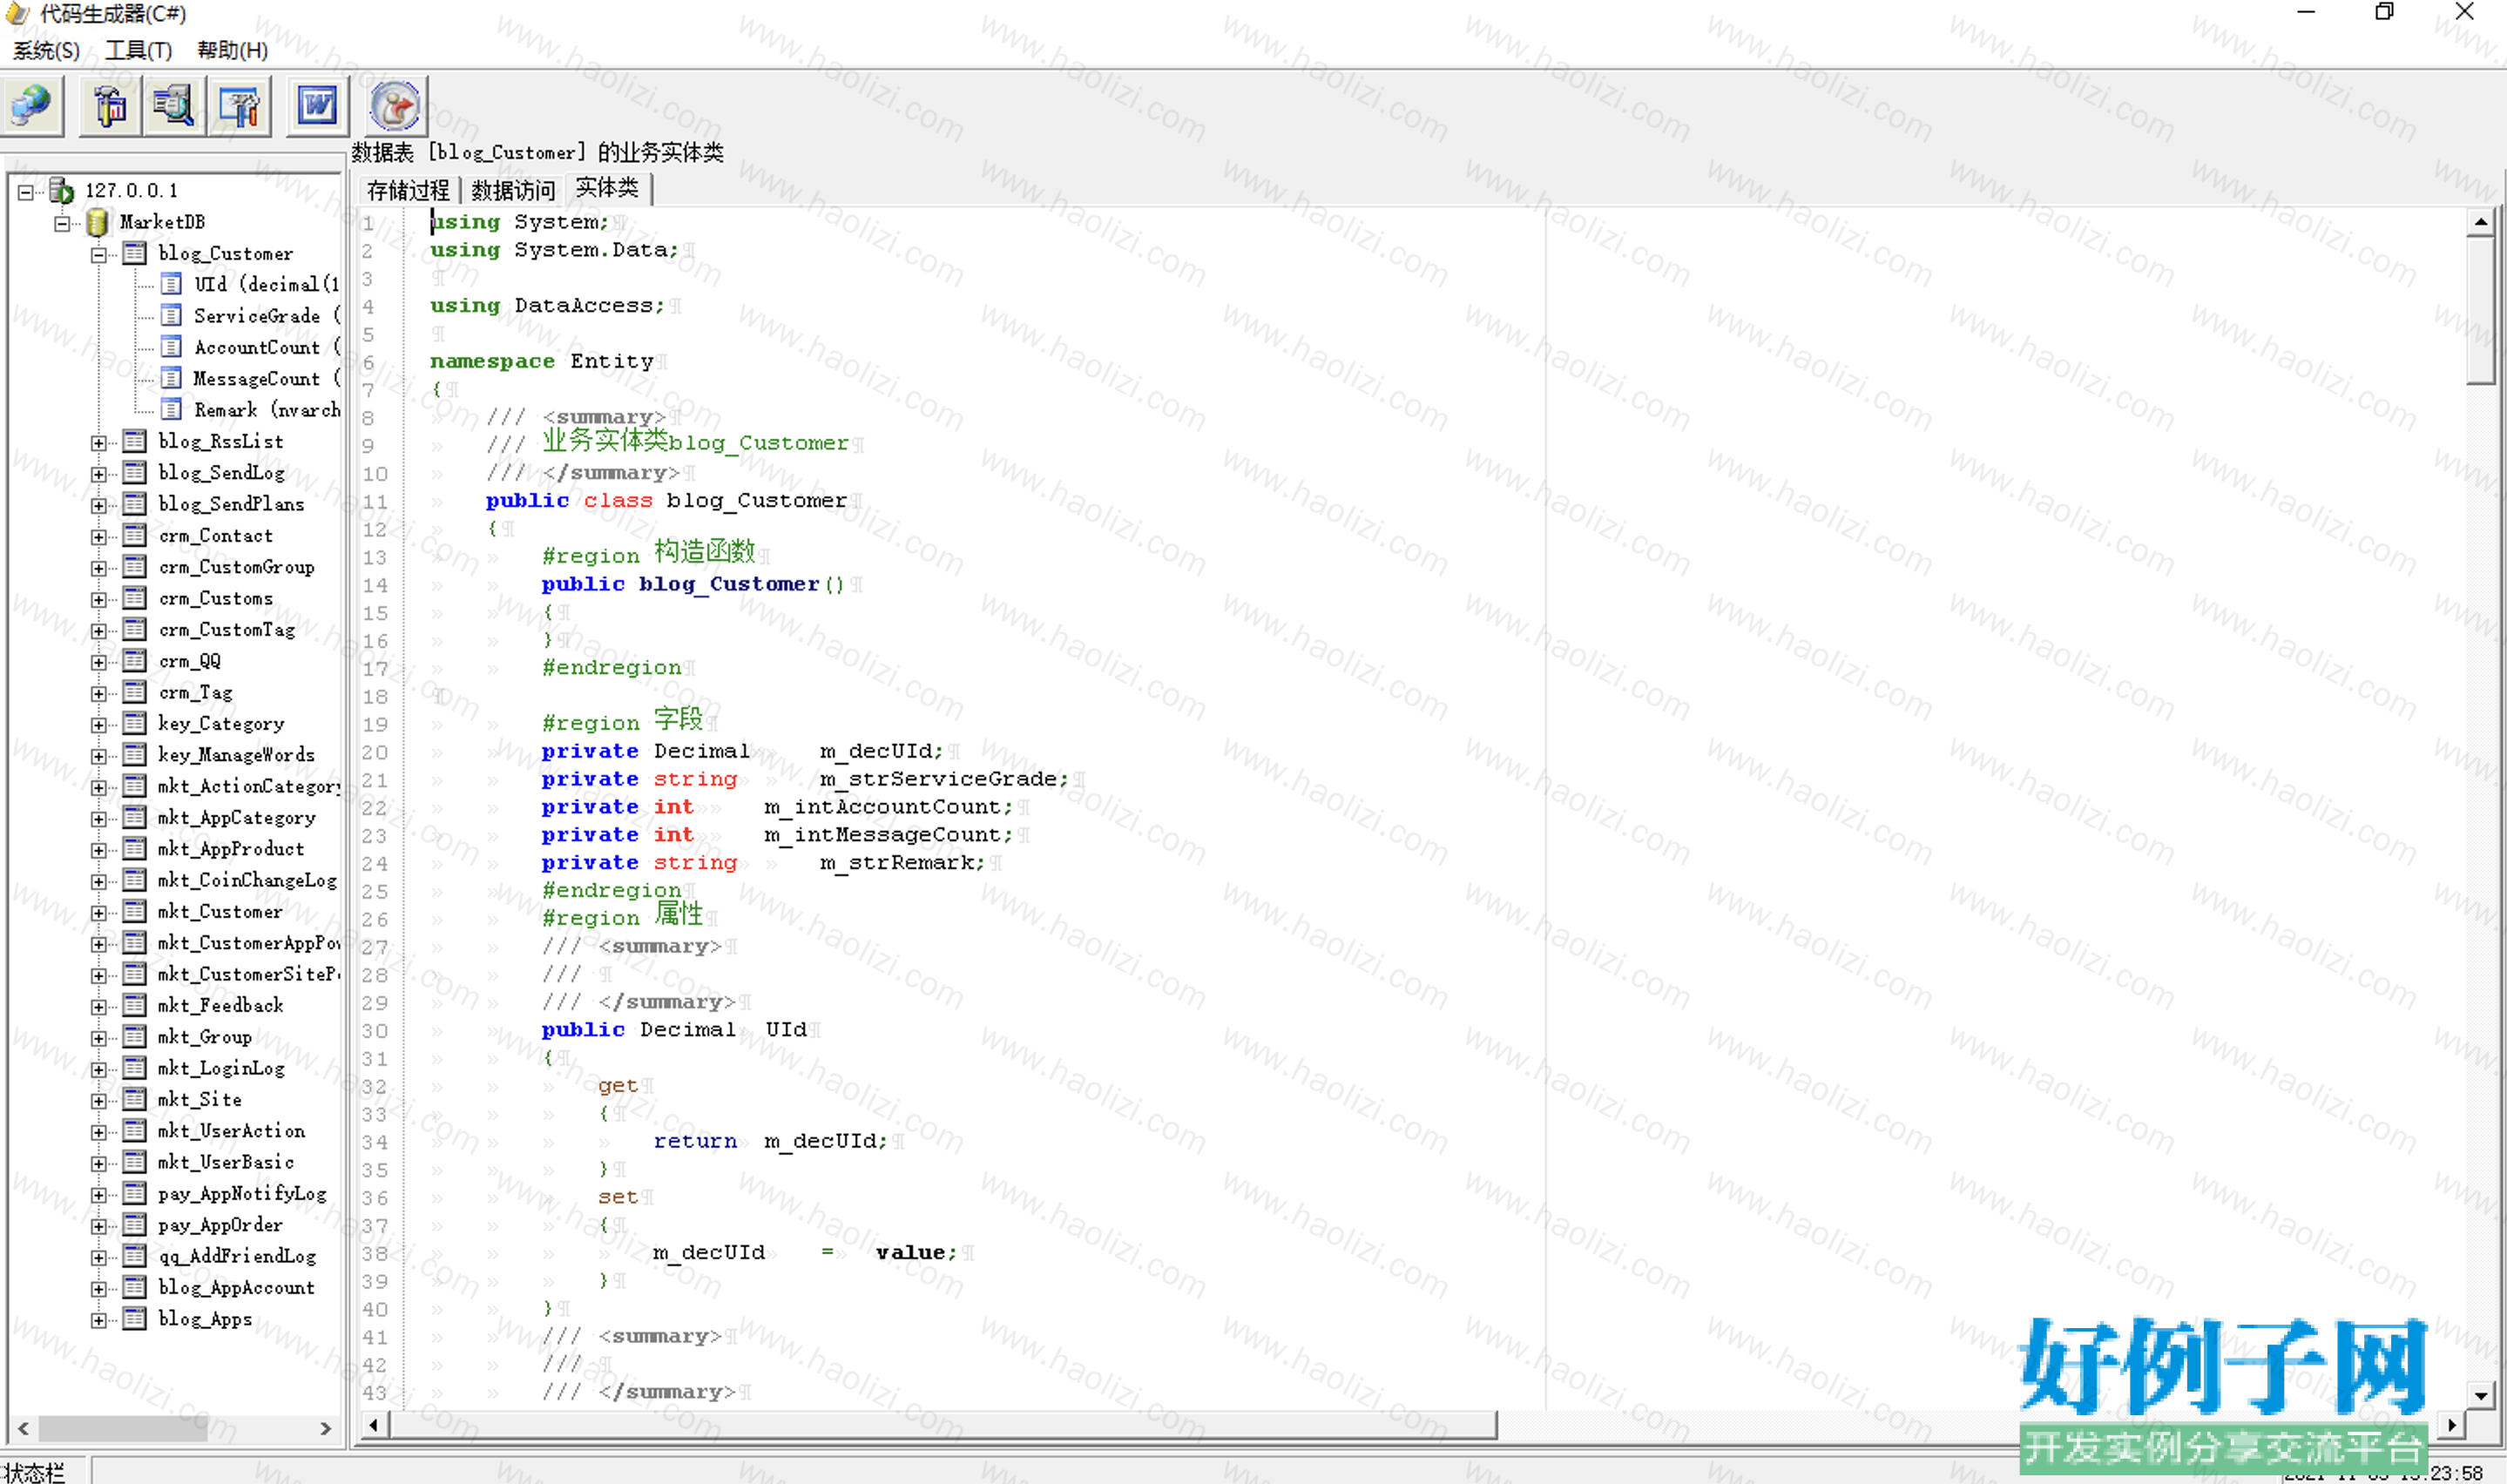This screenshot has height=1484, width=2507.
Task: Click the blog_Apps table icon
Action: point(135,1319)
